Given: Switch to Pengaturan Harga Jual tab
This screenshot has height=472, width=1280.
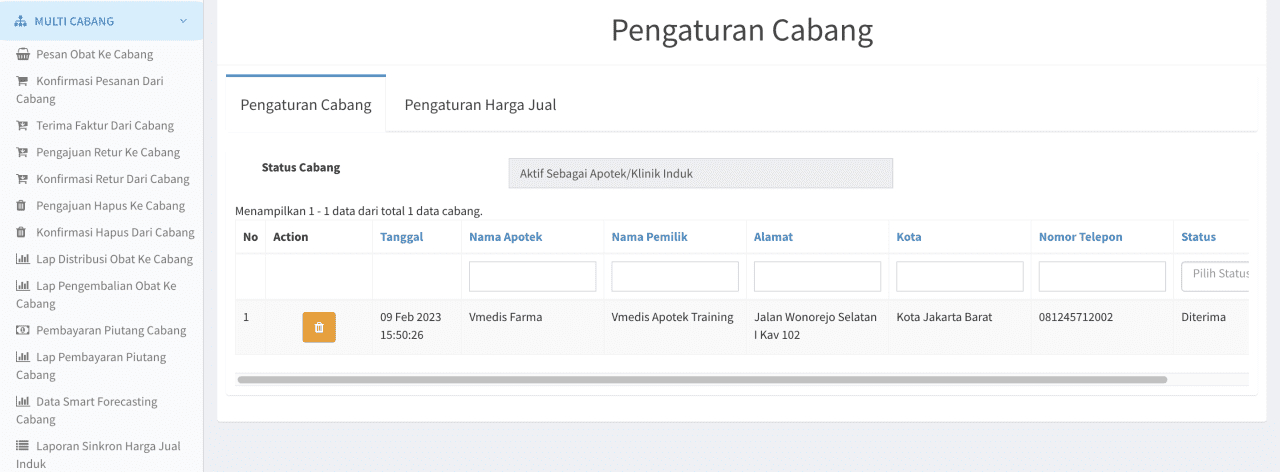Looking at the screenshot, I should pyautogui.click(x=480, y=104).
